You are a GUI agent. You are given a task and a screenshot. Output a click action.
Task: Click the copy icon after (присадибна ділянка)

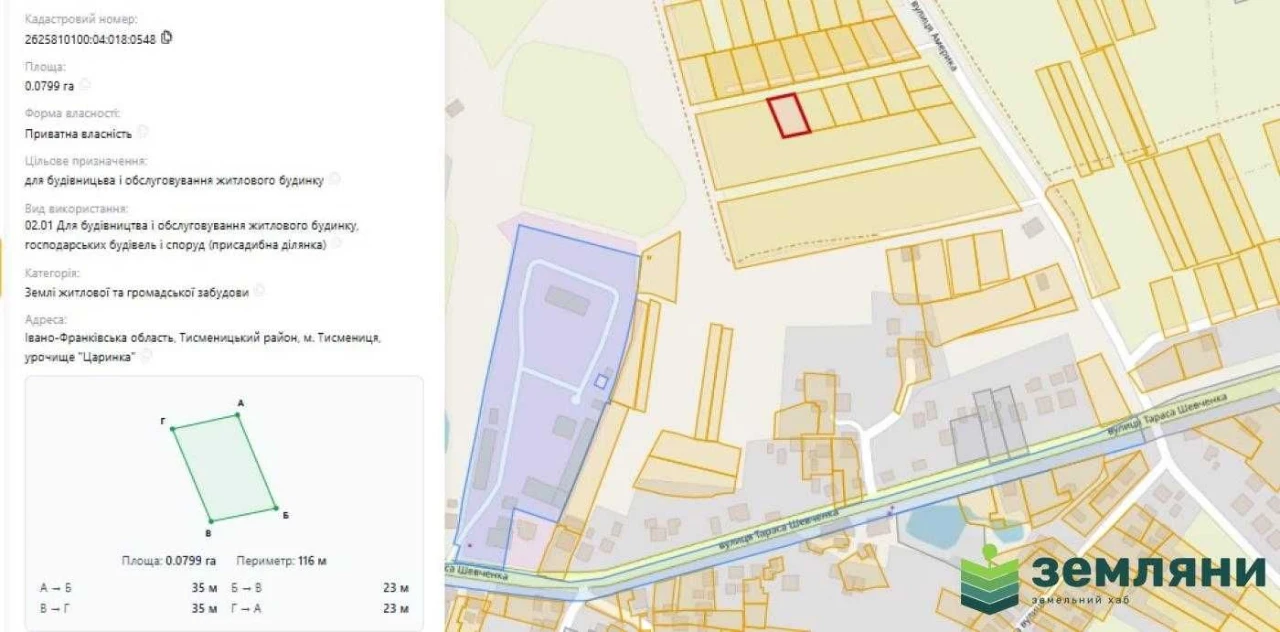[x=338, y=243]
